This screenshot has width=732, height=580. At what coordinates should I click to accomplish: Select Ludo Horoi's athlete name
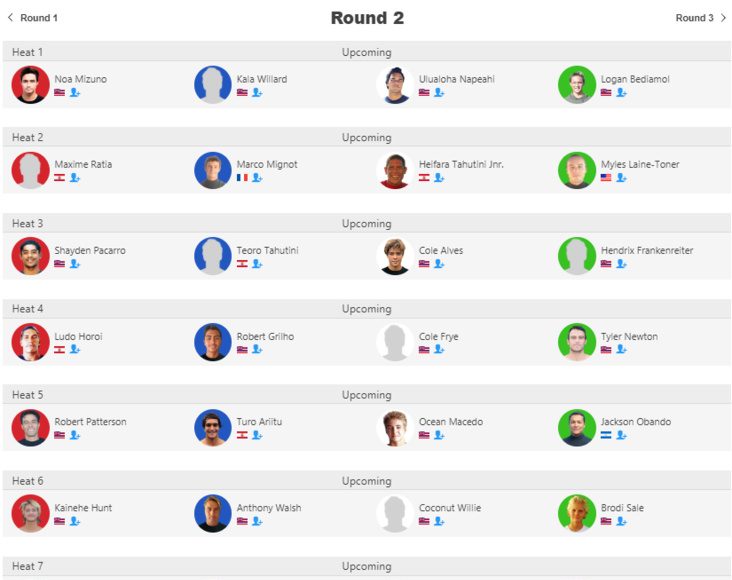pyautogui.click(x=78, y=336)
